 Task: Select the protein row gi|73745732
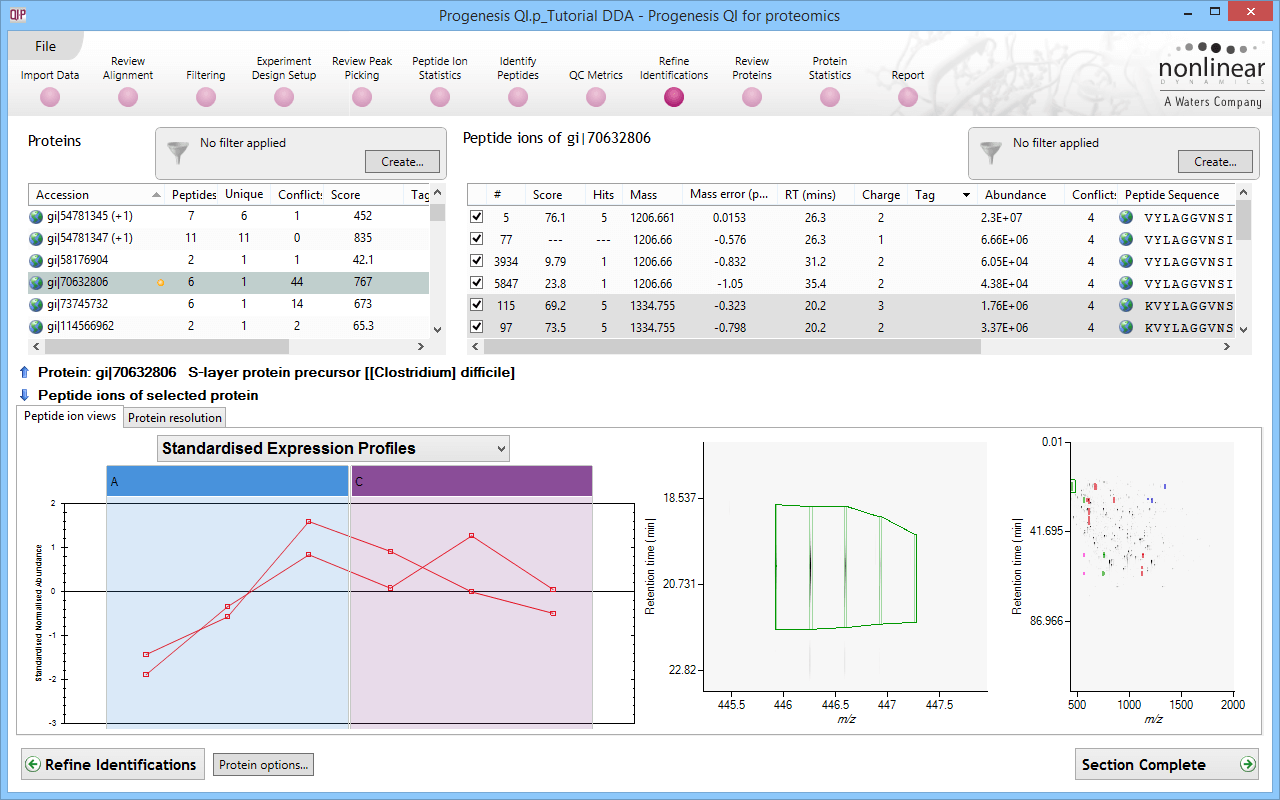coord(229,304)
